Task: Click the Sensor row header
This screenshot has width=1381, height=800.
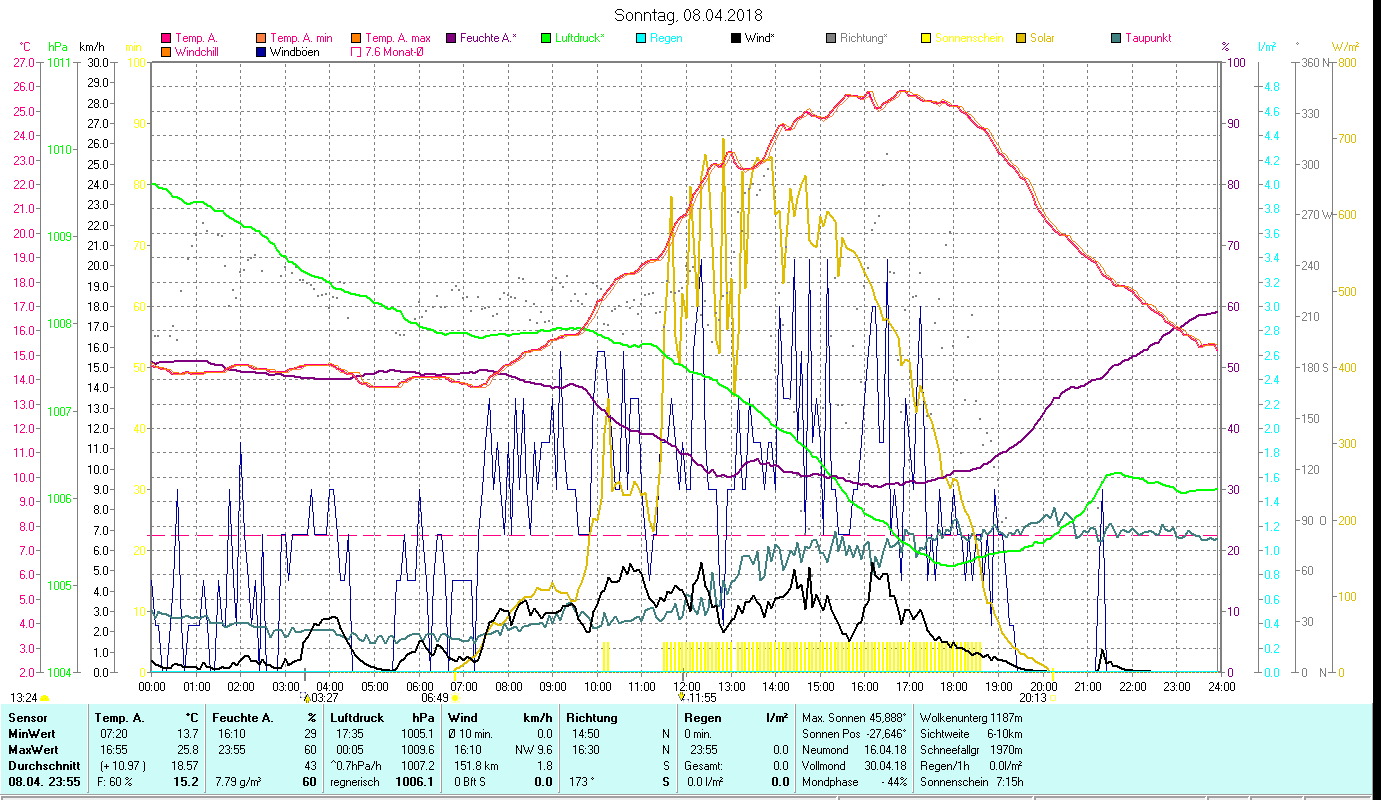Action: [26, 718]
